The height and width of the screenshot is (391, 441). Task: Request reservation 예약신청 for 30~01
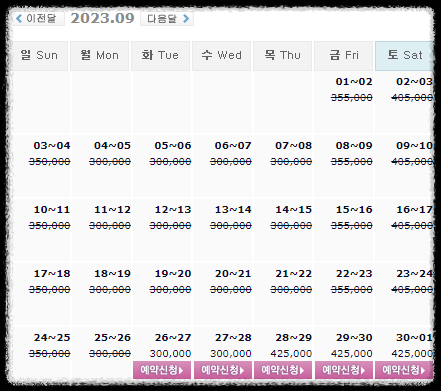coord(404,370)
